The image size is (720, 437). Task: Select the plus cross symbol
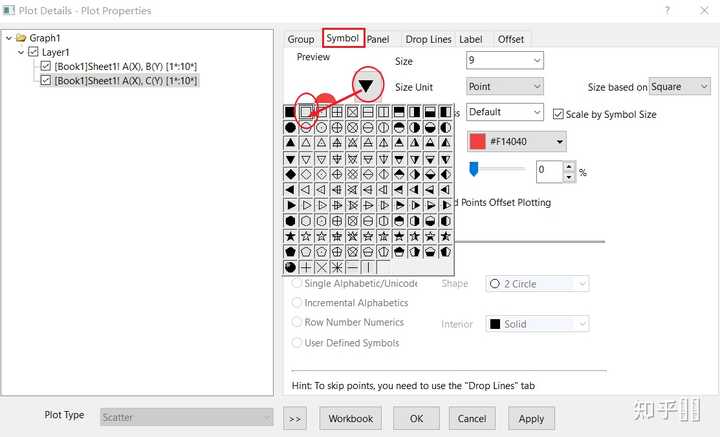(x=306, y=267)
